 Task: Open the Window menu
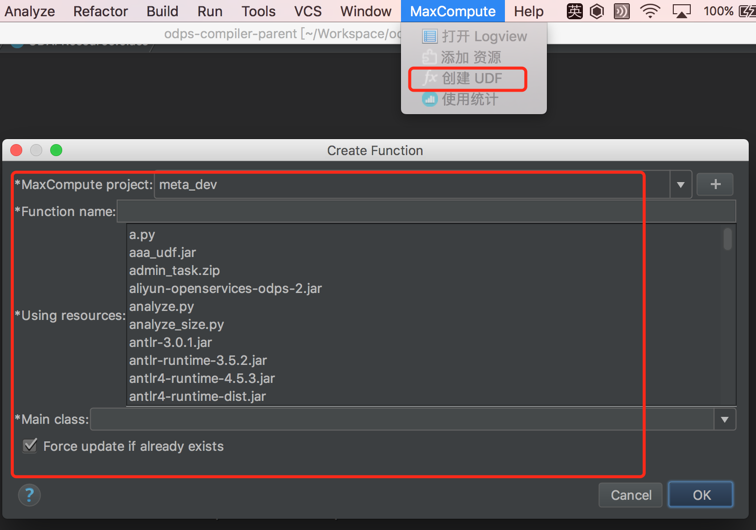pyautogui.click(x=365, y=11)
